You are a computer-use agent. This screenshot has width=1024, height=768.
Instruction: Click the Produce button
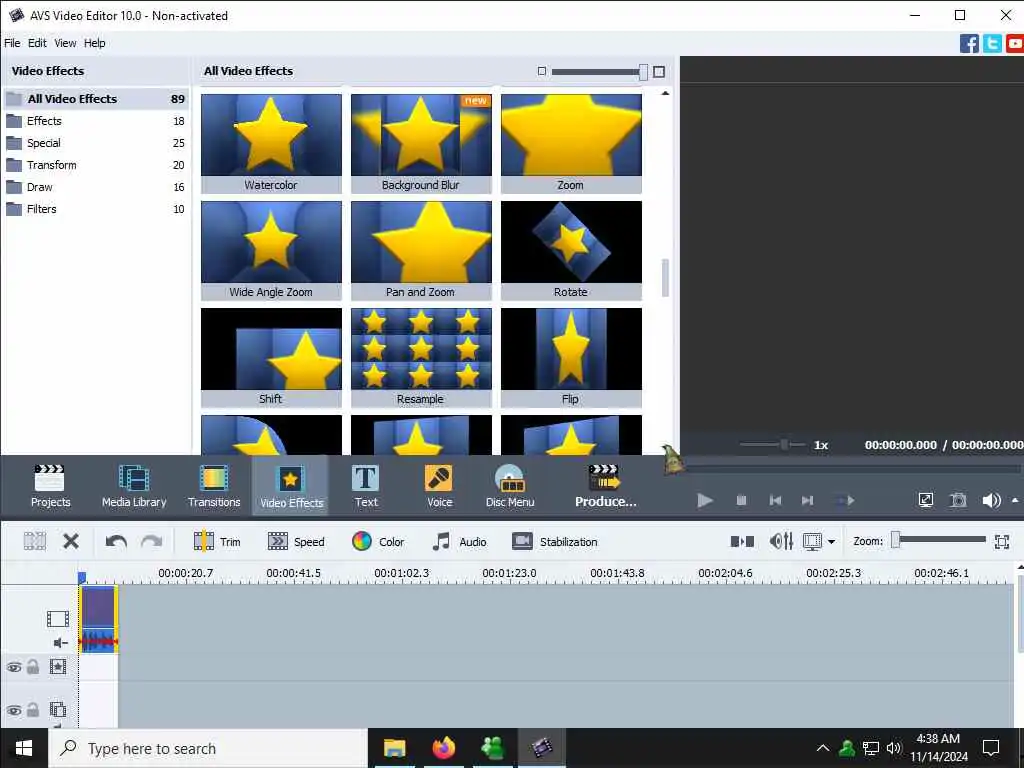(605, 485)
